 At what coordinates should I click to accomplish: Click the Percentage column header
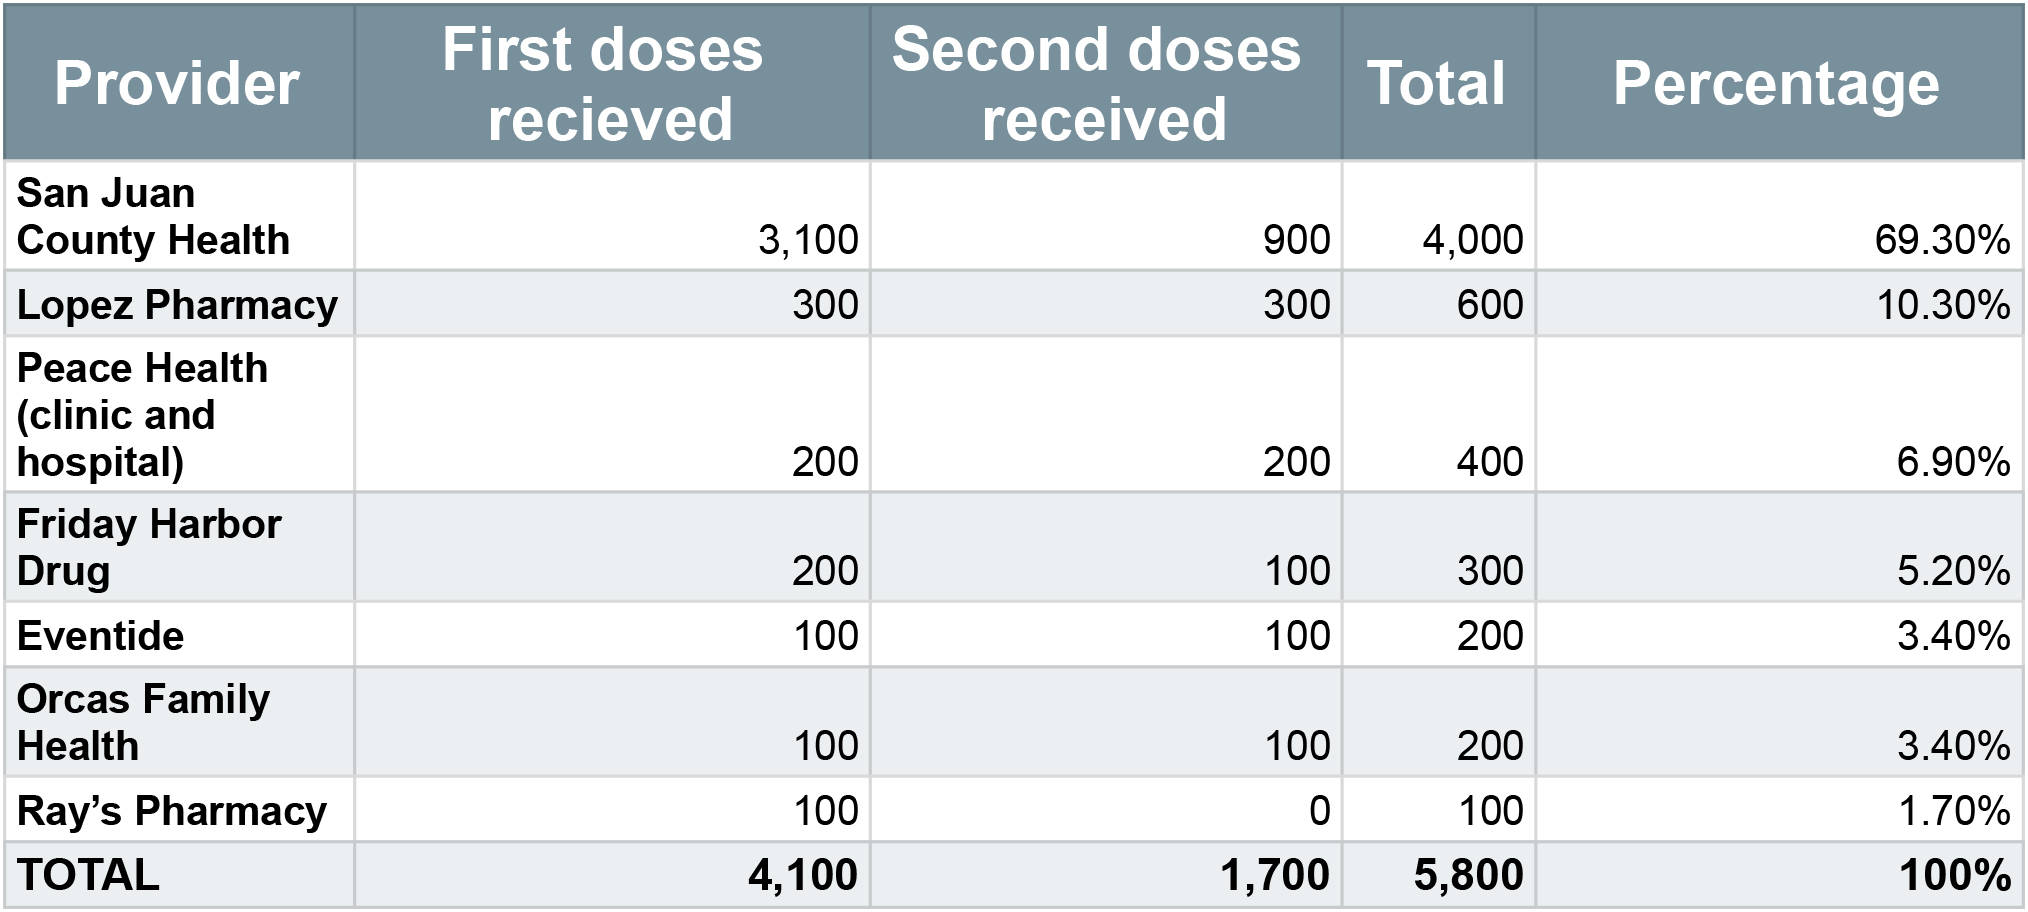coord(1776,83)
